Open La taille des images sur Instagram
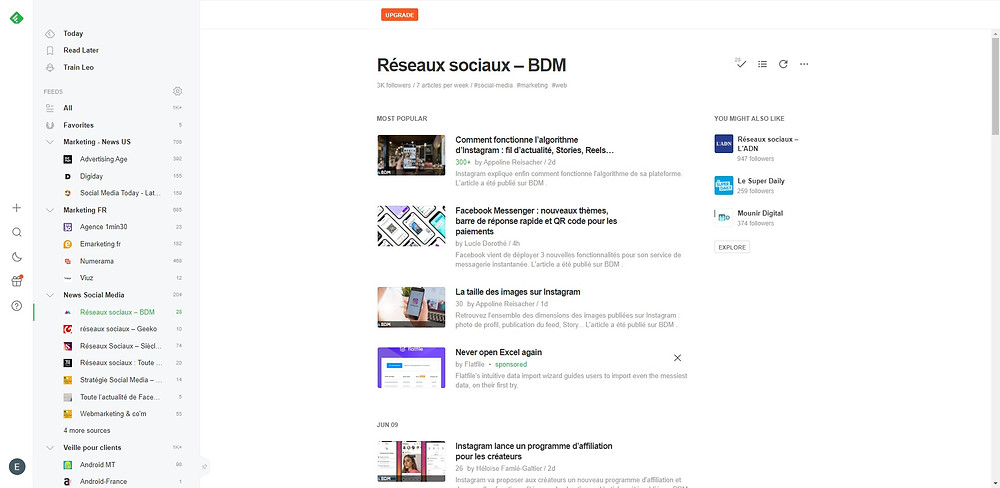This screenshot has height=488, width=1000. [518, 292]
